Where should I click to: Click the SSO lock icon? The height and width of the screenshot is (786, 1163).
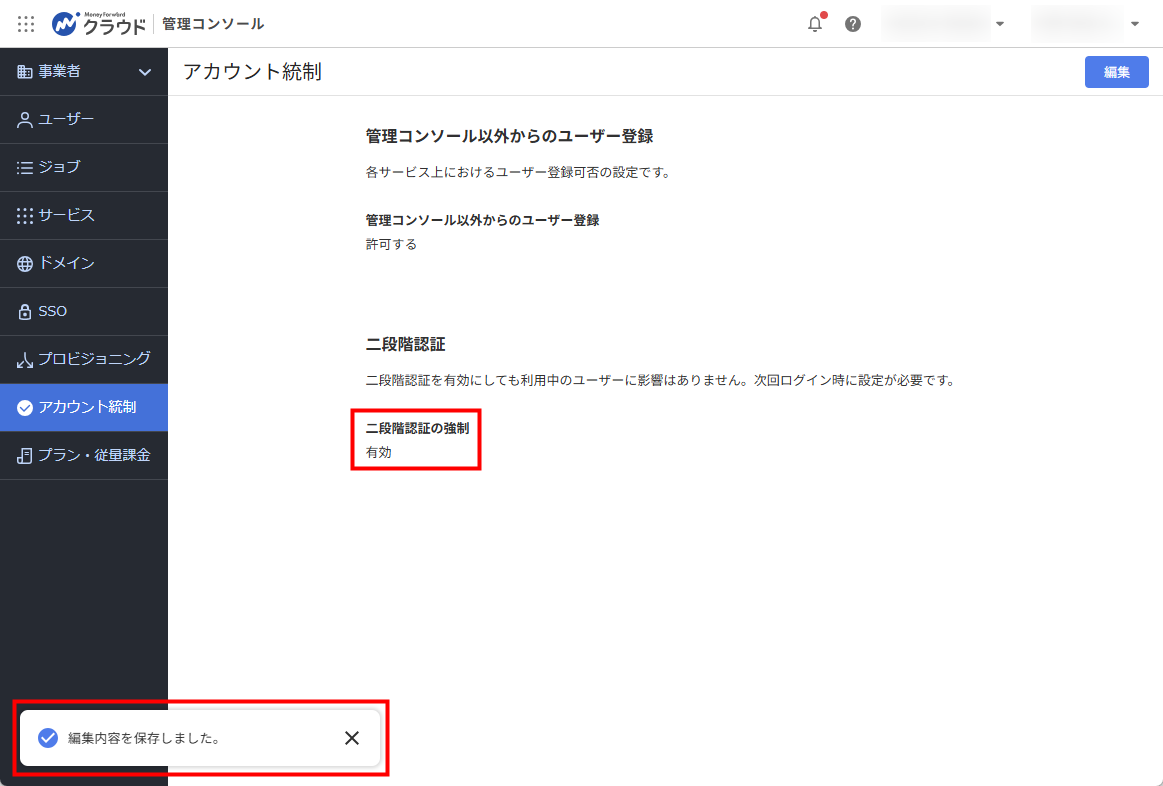[24, 311]
